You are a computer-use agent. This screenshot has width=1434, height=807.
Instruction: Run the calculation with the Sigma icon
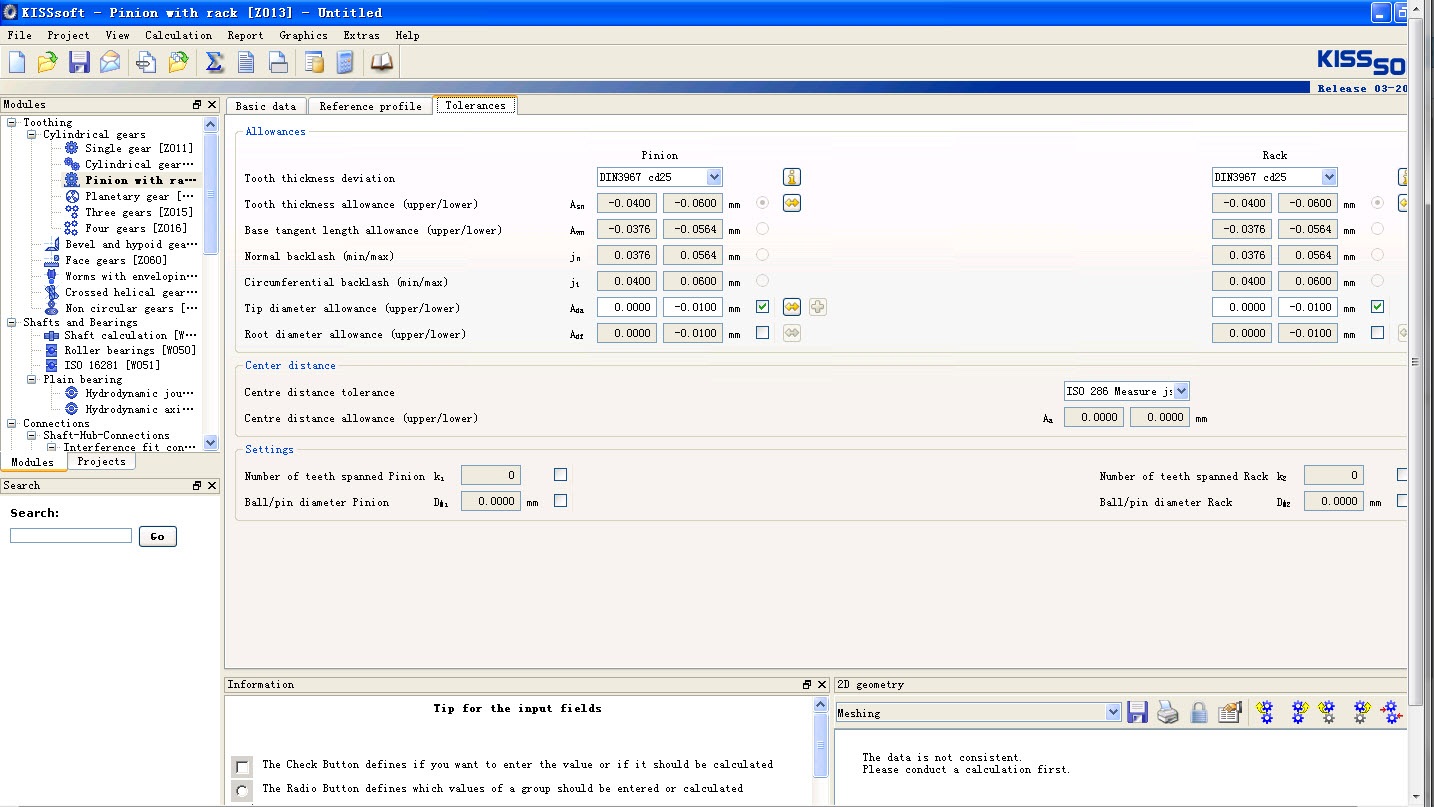(x=214, y=62)
